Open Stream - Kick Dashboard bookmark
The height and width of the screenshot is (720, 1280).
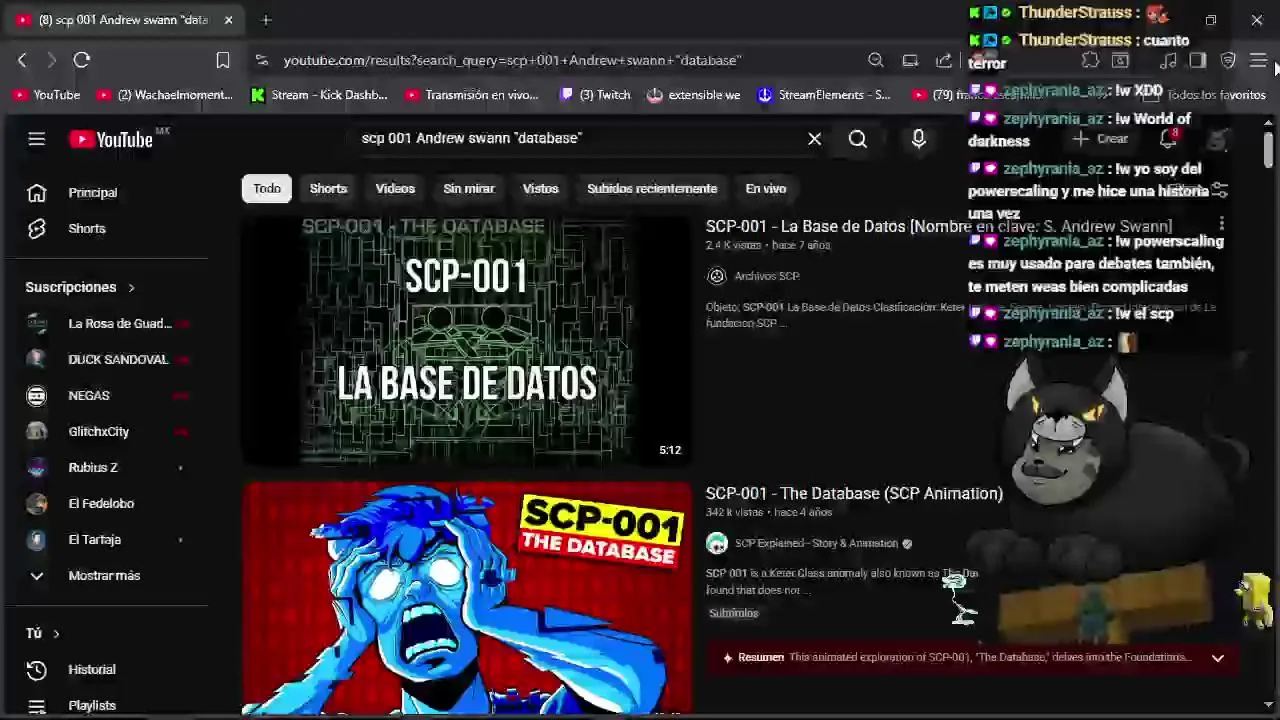coord(320,95)
